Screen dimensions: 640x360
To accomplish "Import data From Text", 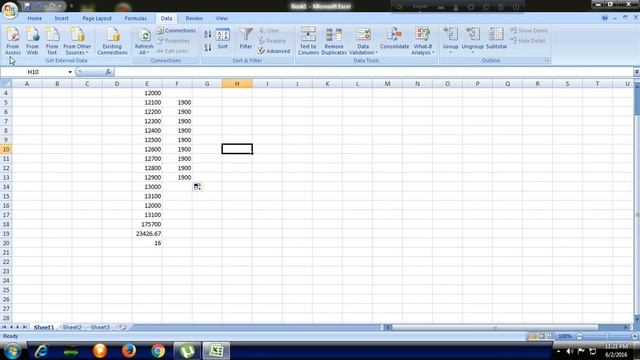I will [52, 41].
